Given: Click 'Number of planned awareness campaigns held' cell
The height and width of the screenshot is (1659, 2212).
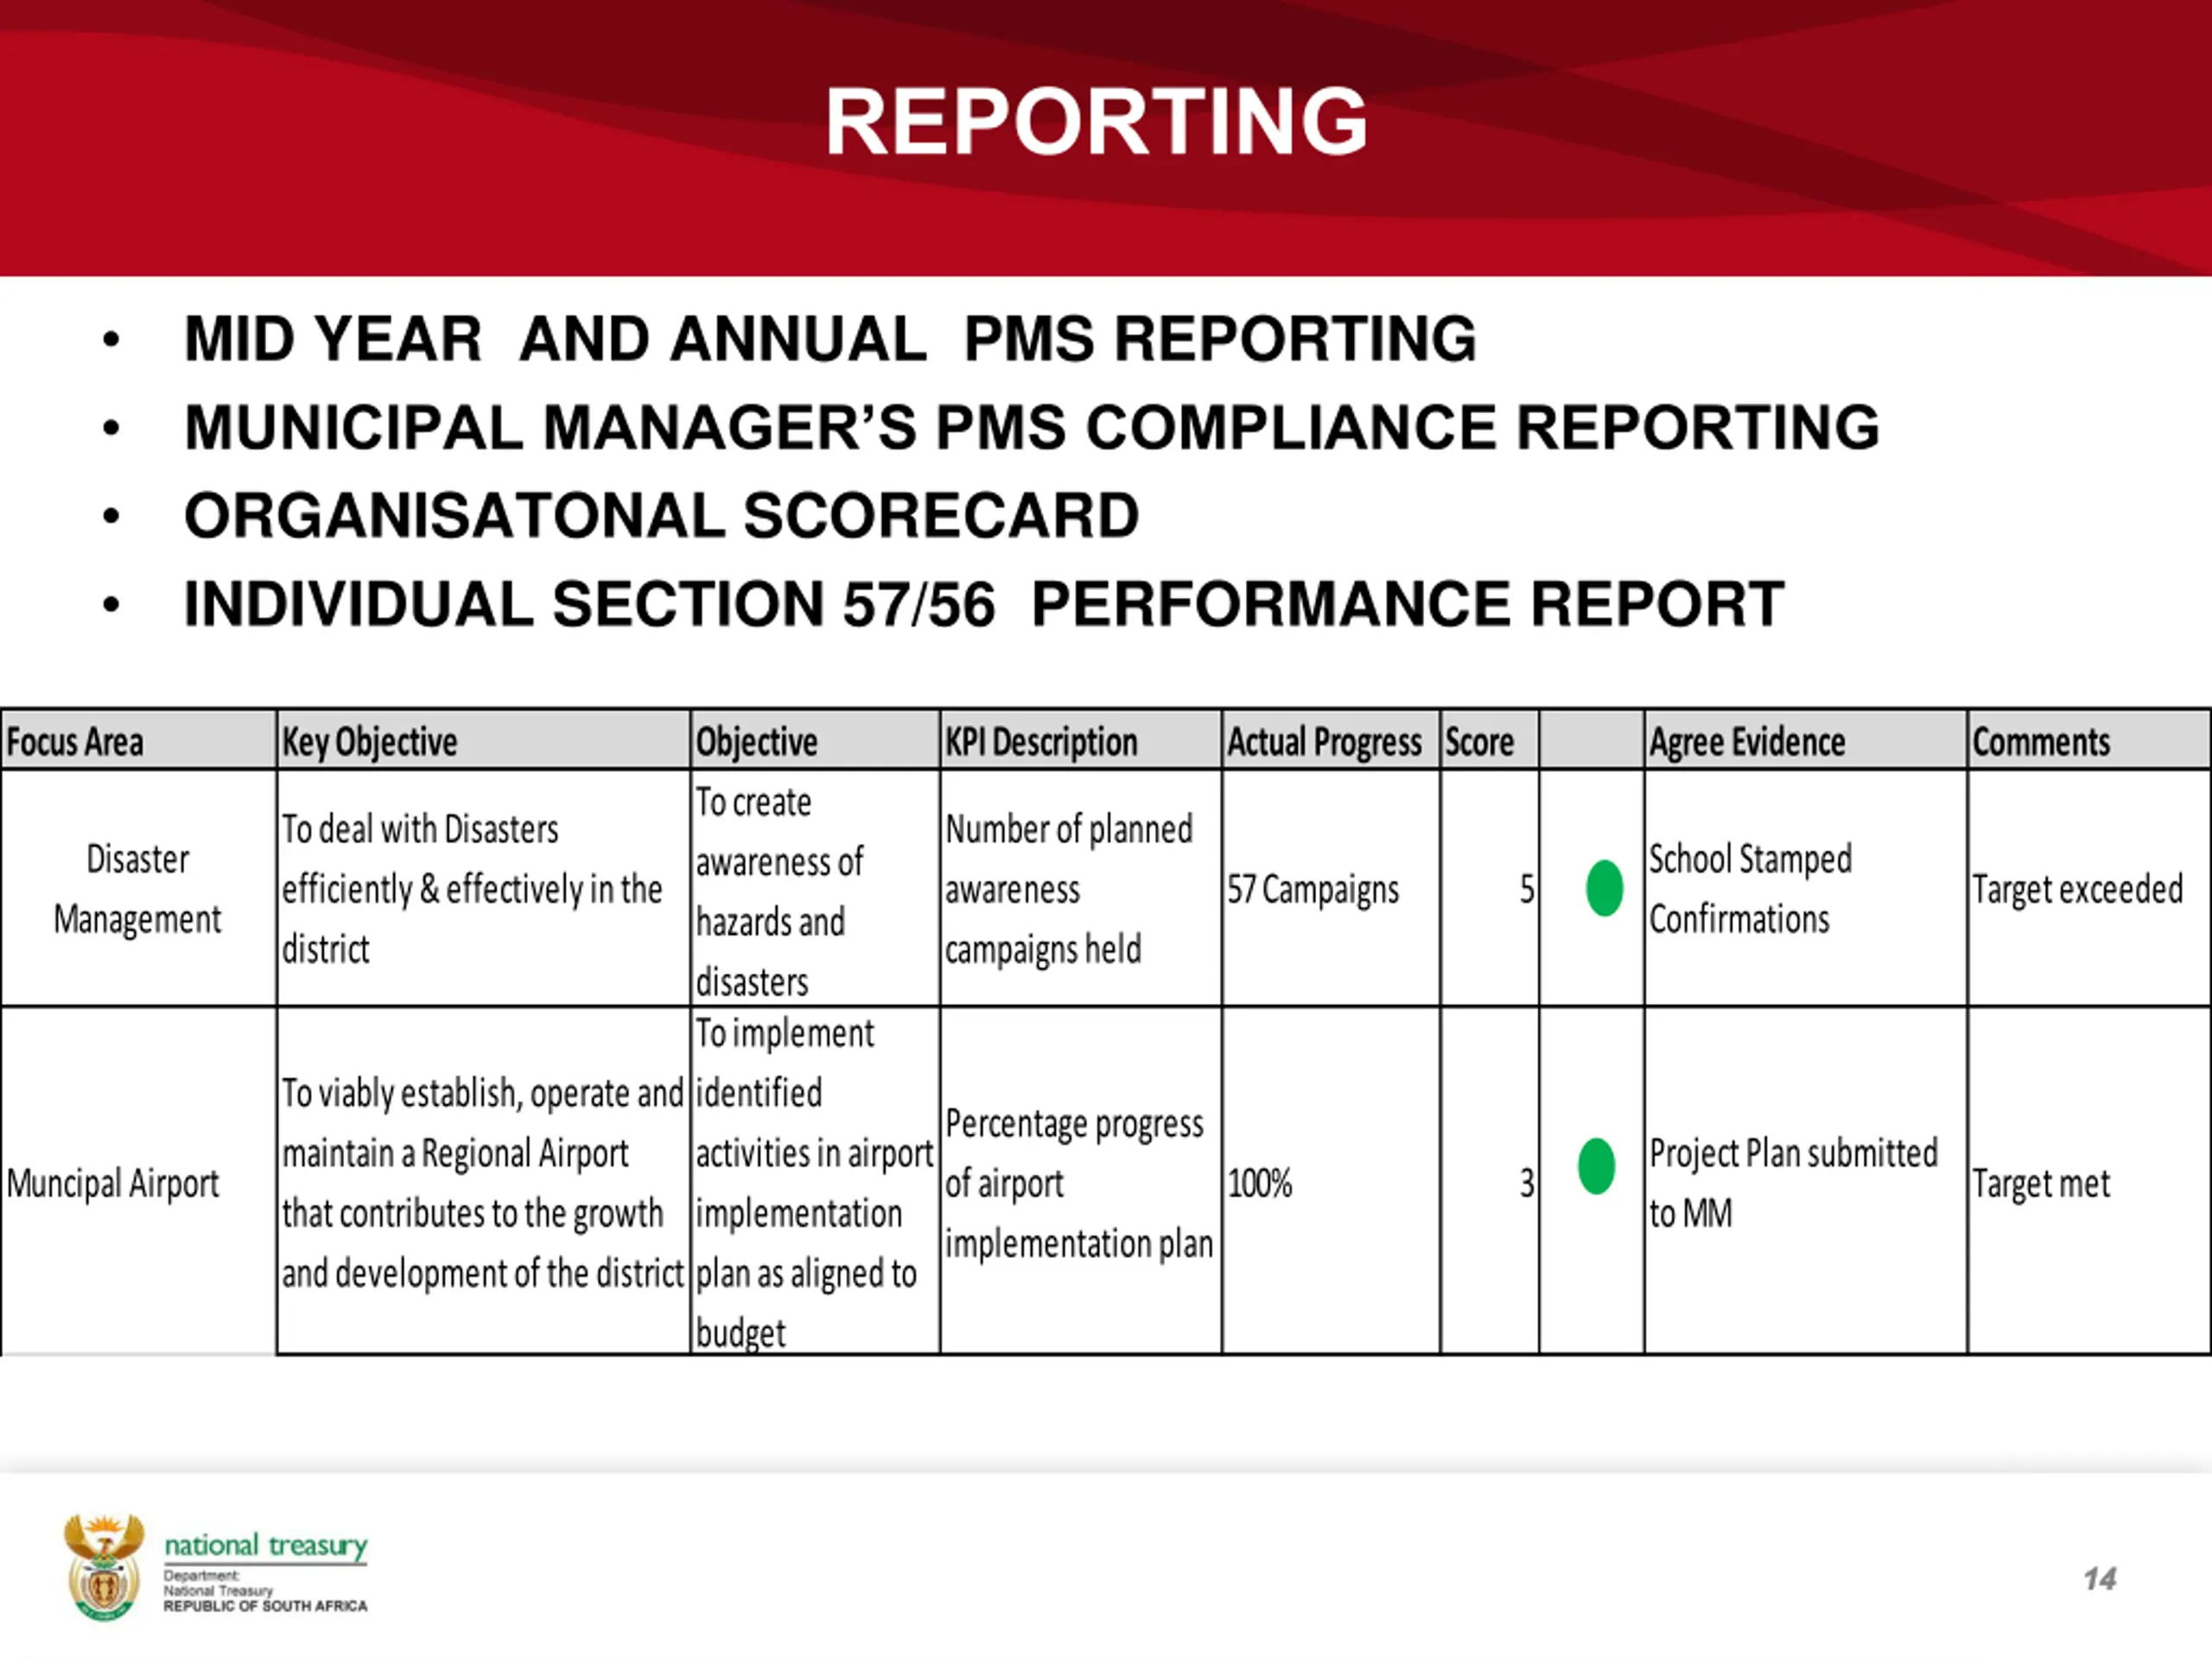Looking at the screenshot, I should click(1080, 888).
